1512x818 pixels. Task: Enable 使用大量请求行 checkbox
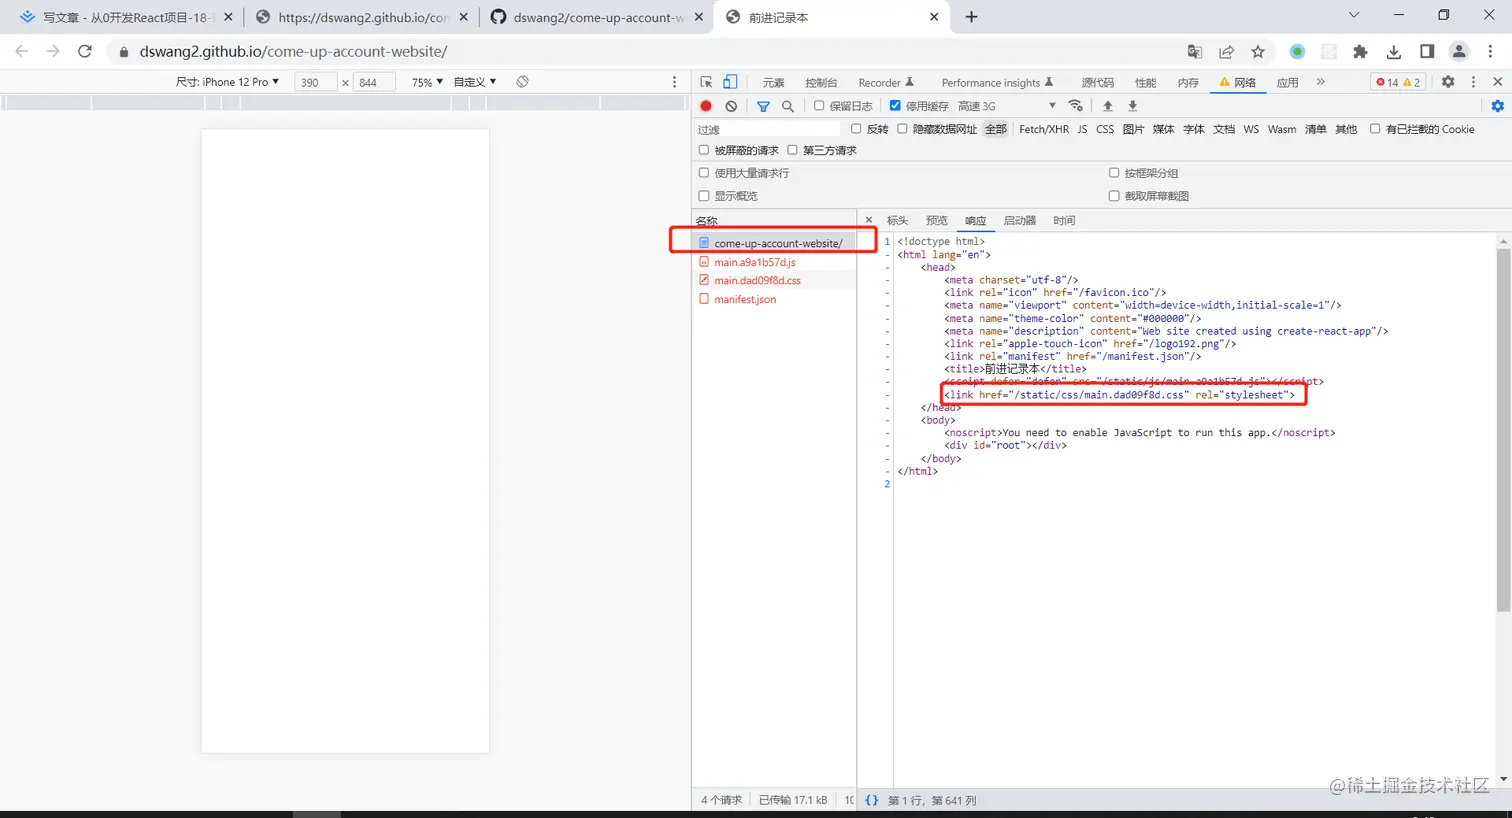pos(704,173)
